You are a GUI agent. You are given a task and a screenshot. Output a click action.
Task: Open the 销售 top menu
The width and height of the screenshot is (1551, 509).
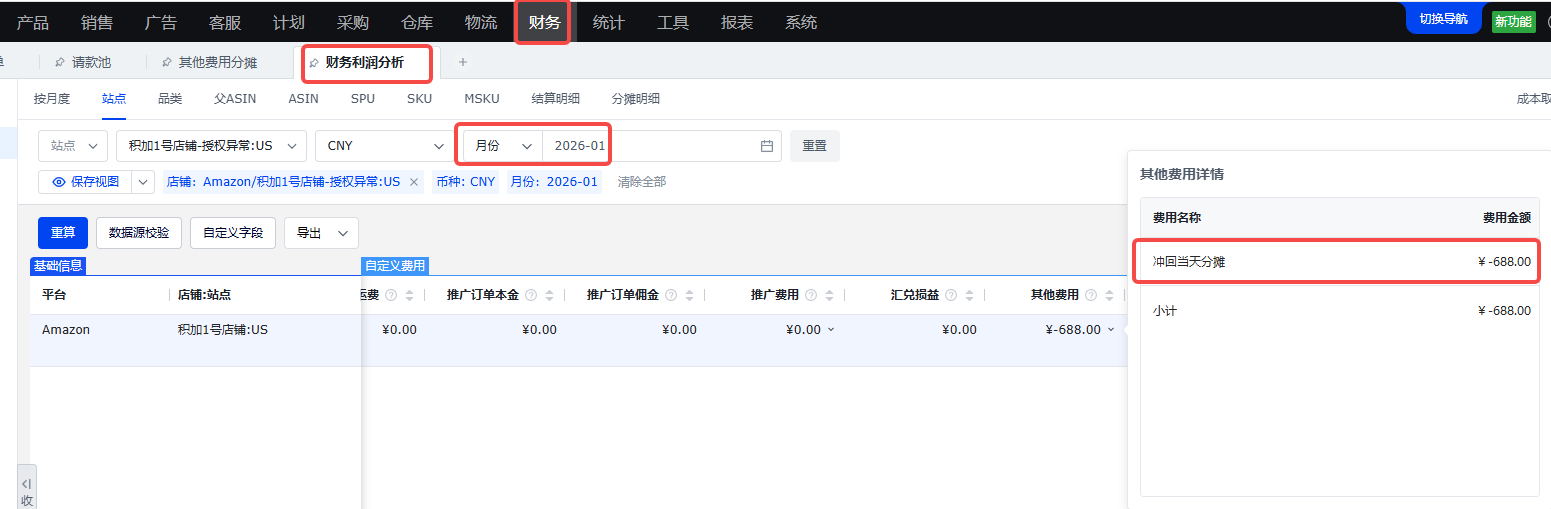pos(97,22)
